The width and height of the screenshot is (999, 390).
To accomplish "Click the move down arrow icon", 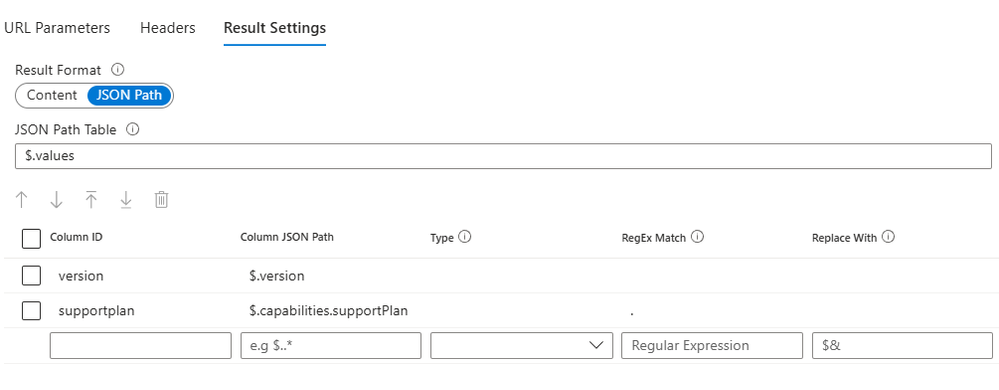I will click(56, 200).
